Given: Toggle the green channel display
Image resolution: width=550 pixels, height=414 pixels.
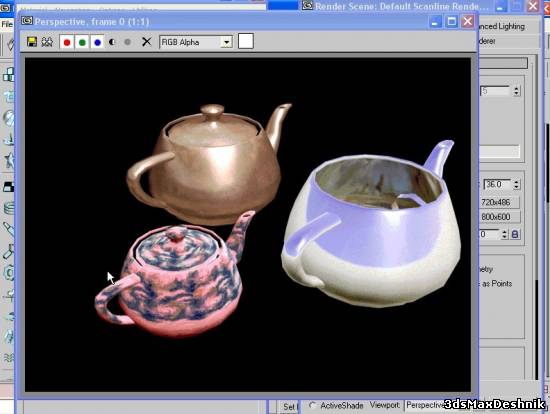Looking at the screenshot, I should pyautogui.click(x=82, y=42).
